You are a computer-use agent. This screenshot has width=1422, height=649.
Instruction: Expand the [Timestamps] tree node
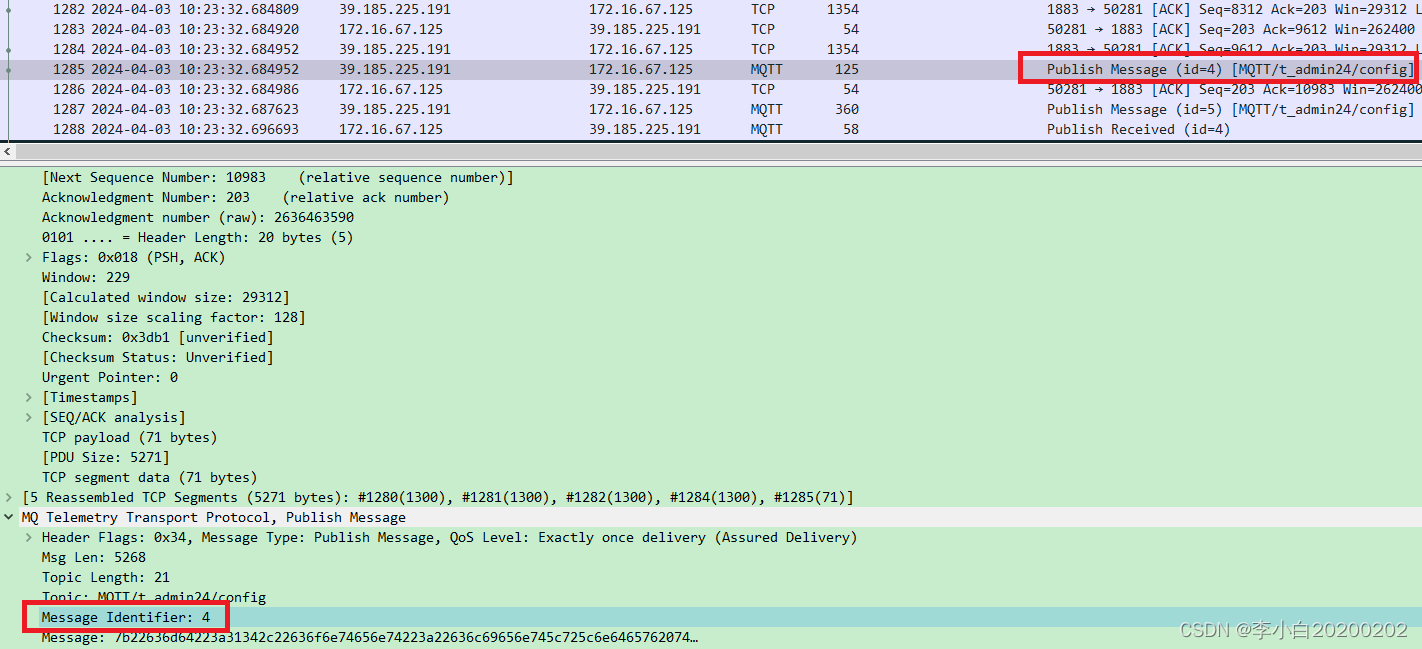[28, 397]
